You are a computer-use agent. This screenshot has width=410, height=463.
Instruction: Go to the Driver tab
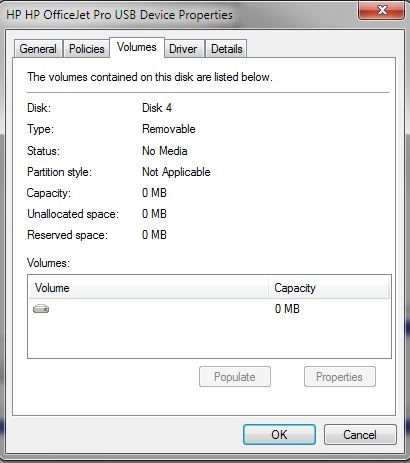[x=183, y=49]
